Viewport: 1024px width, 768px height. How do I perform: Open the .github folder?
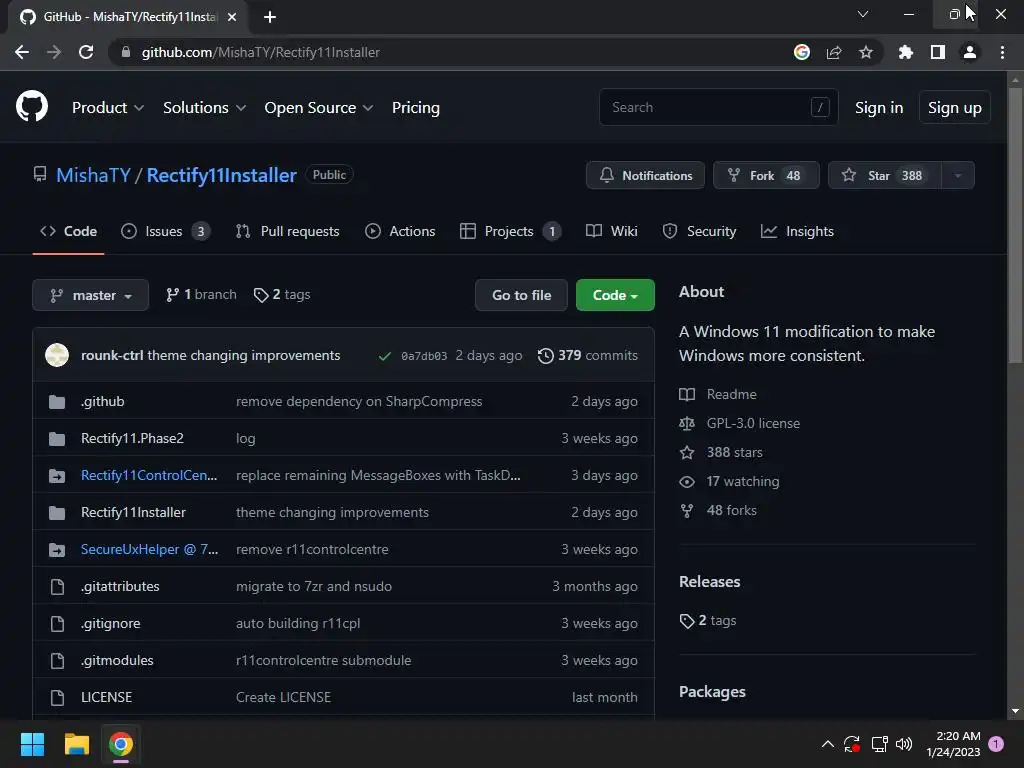click(103, 402)
